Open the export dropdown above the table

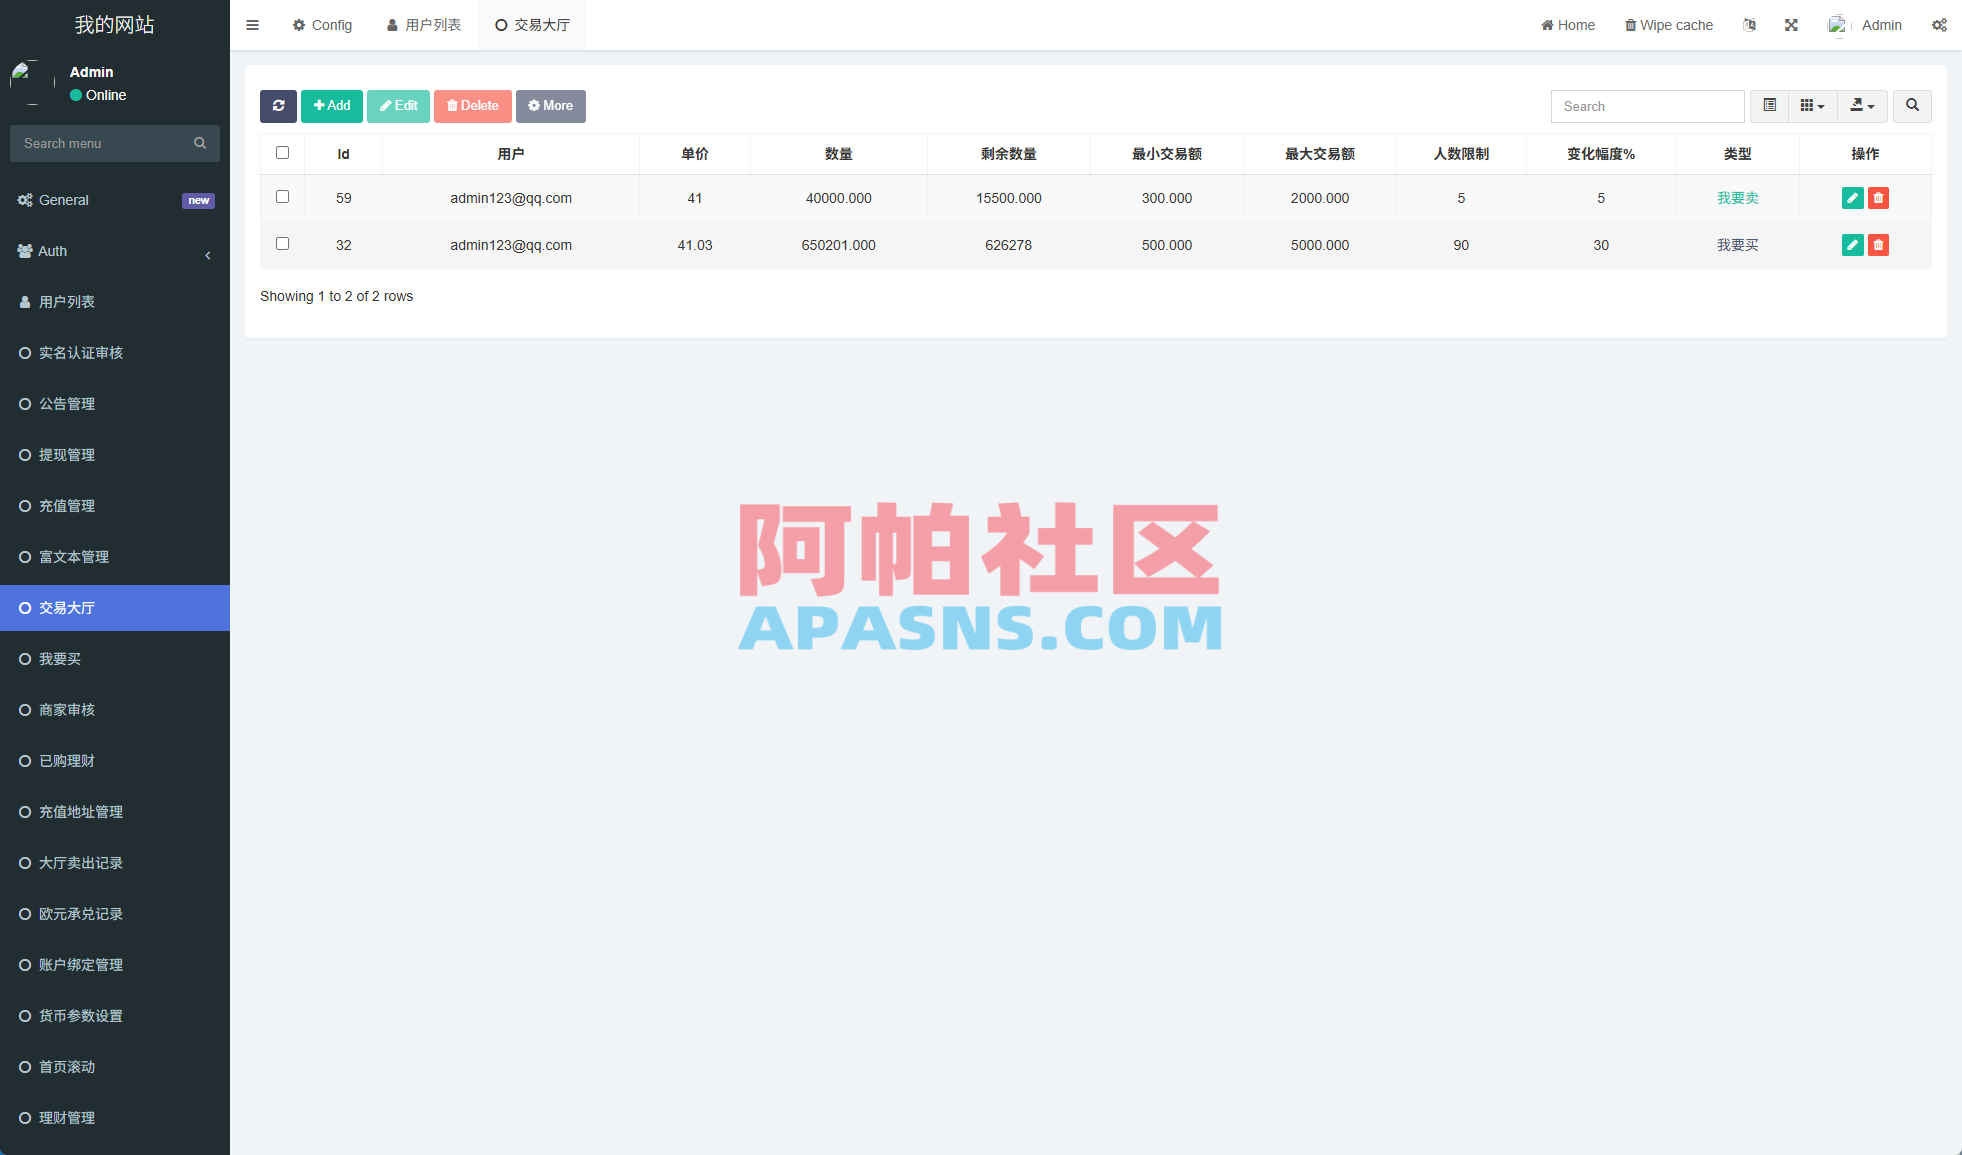tap(1862, 106)
